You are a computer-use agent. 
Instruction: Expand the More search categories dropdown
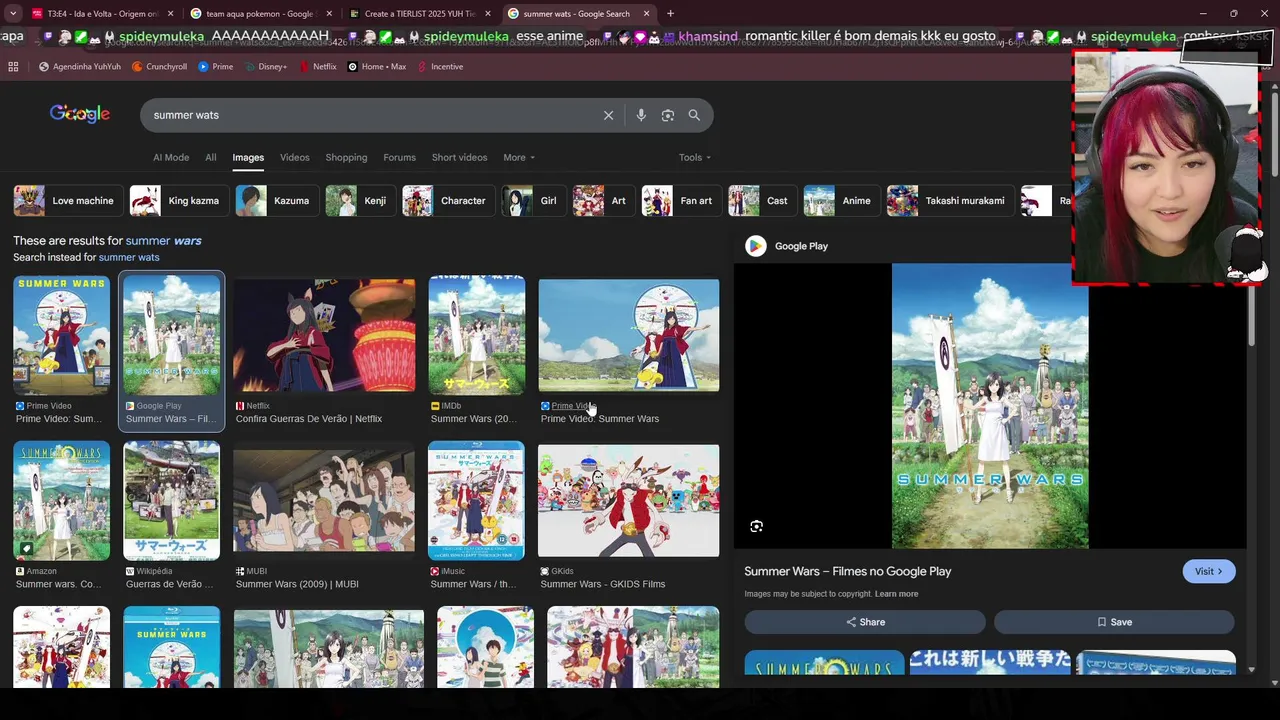coord(519,157)
